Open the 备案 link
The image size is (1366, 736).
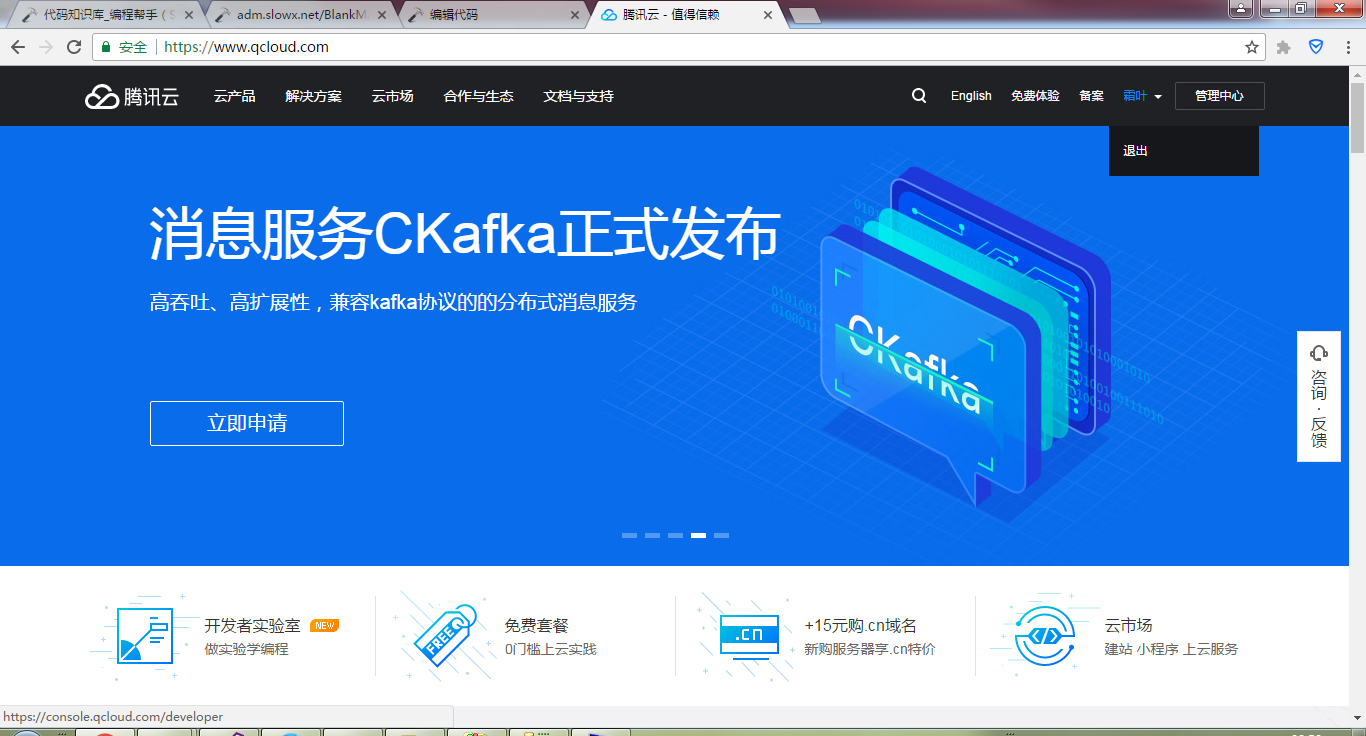pos(1092,96)
